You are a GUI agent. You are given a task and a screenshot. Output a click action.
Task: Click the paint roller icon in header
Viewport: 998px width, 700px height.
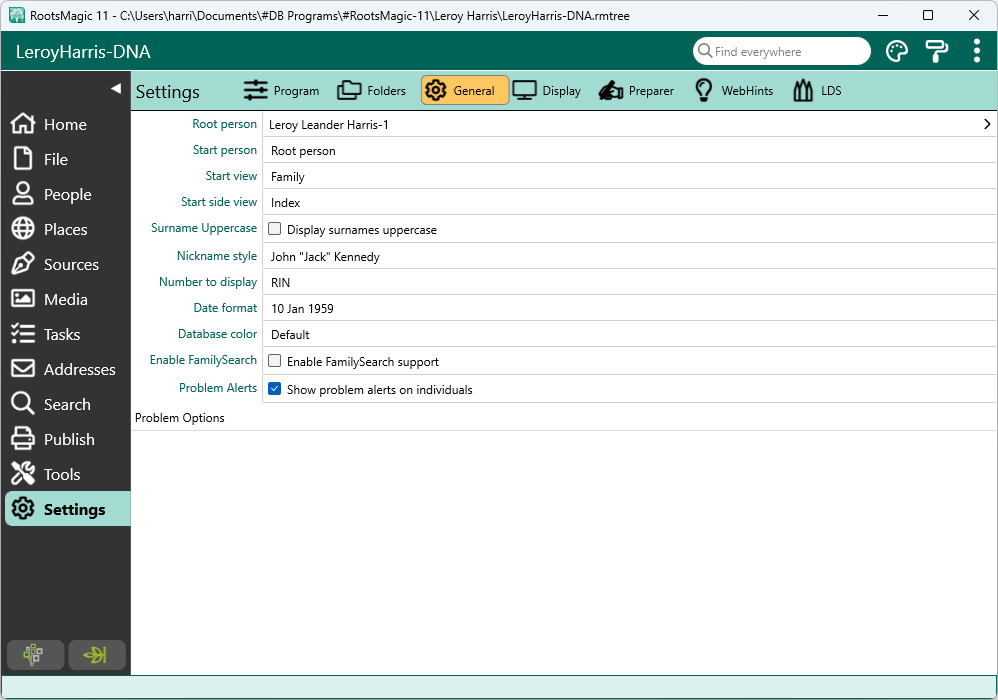point(936,52)
